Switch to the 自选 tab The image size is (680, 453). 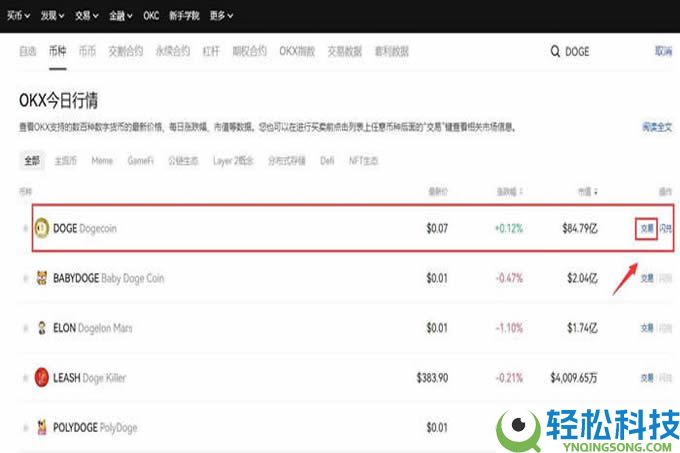point(28,51)
